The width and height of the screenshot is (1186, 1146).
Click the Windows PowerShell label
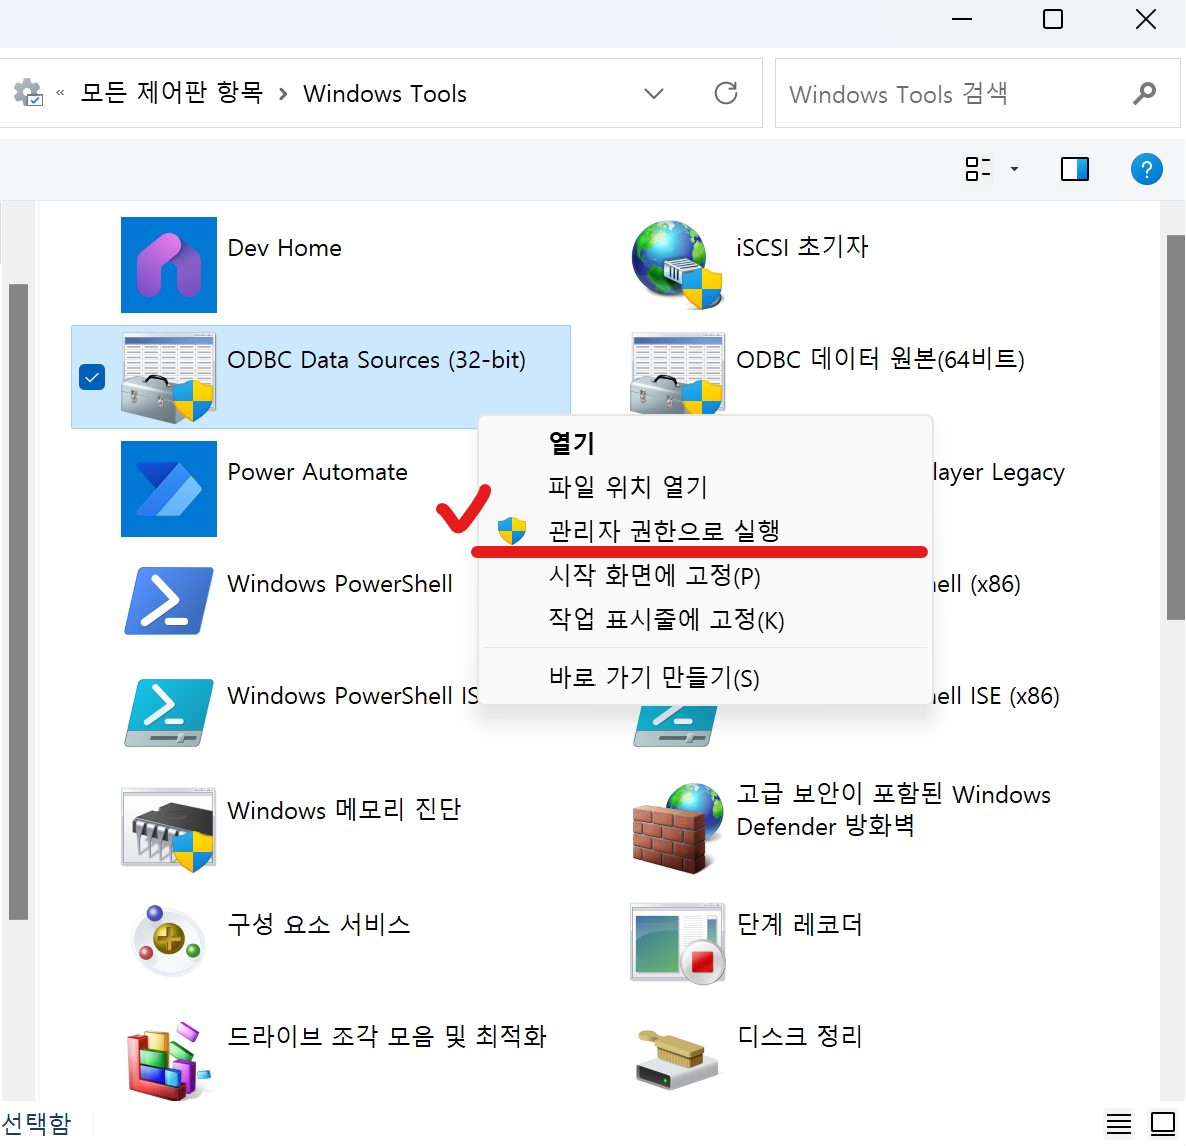[x=340, y=584]
